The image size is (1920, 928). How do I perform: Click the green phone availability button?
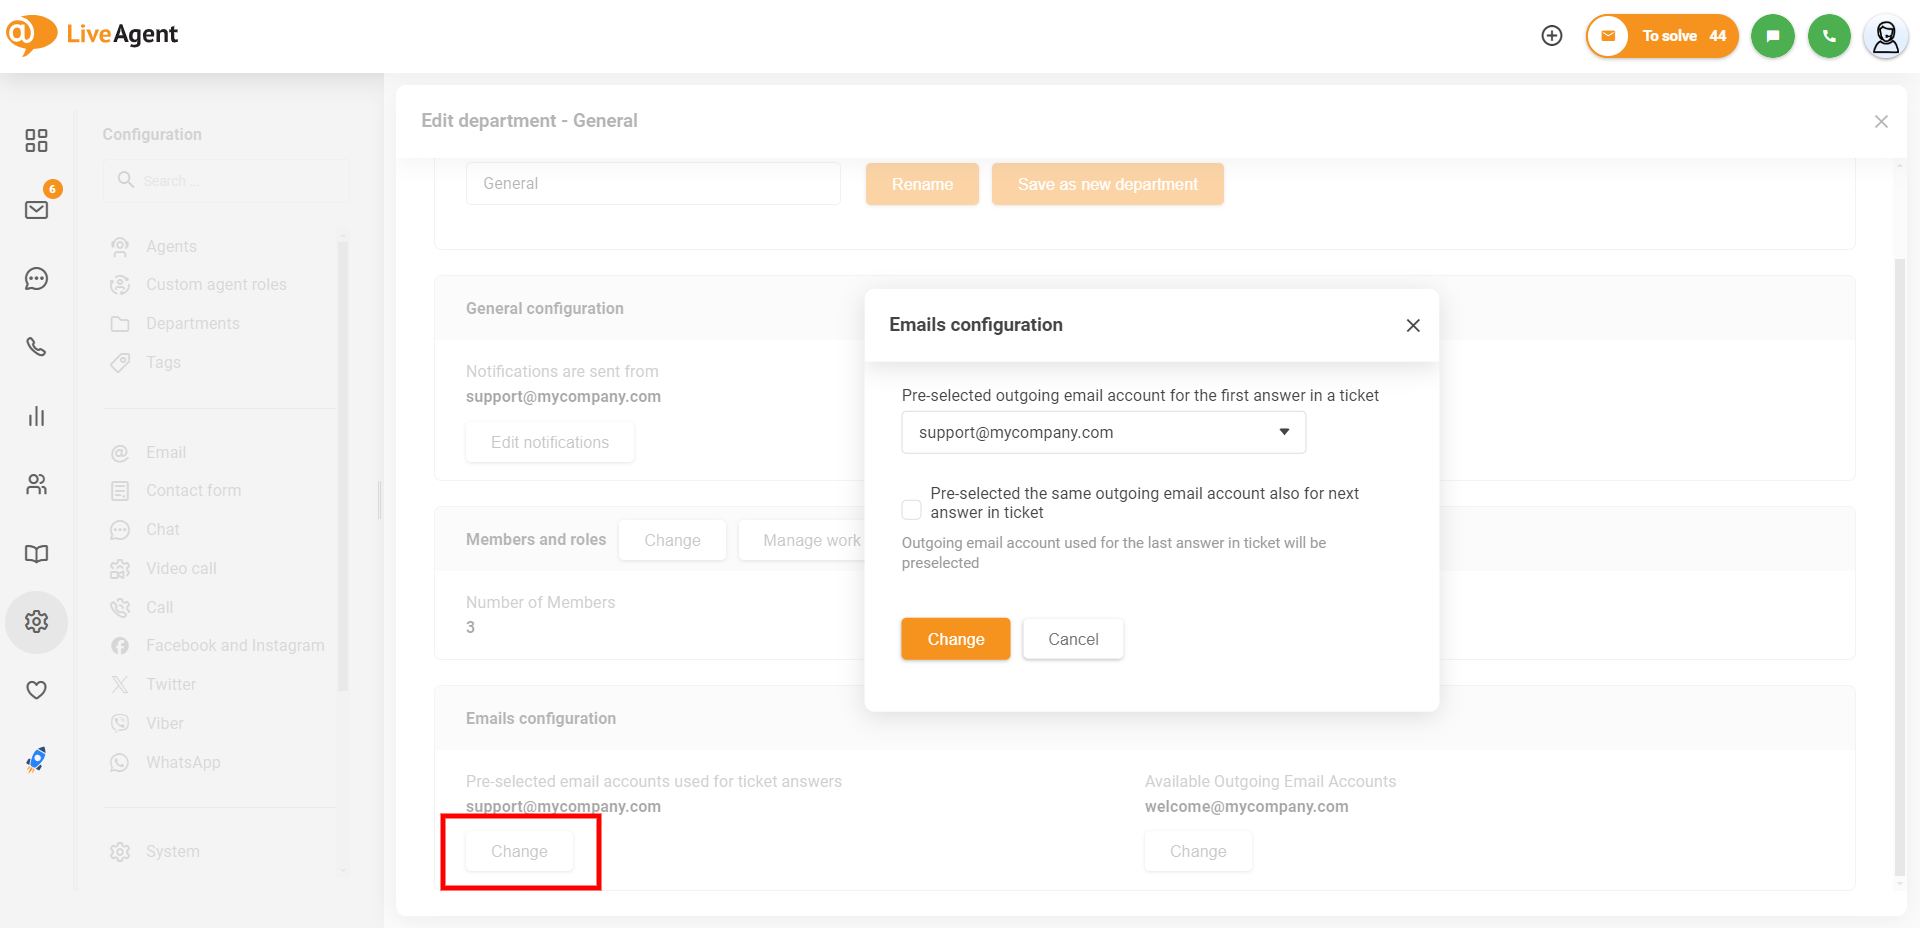(1829, 36)
